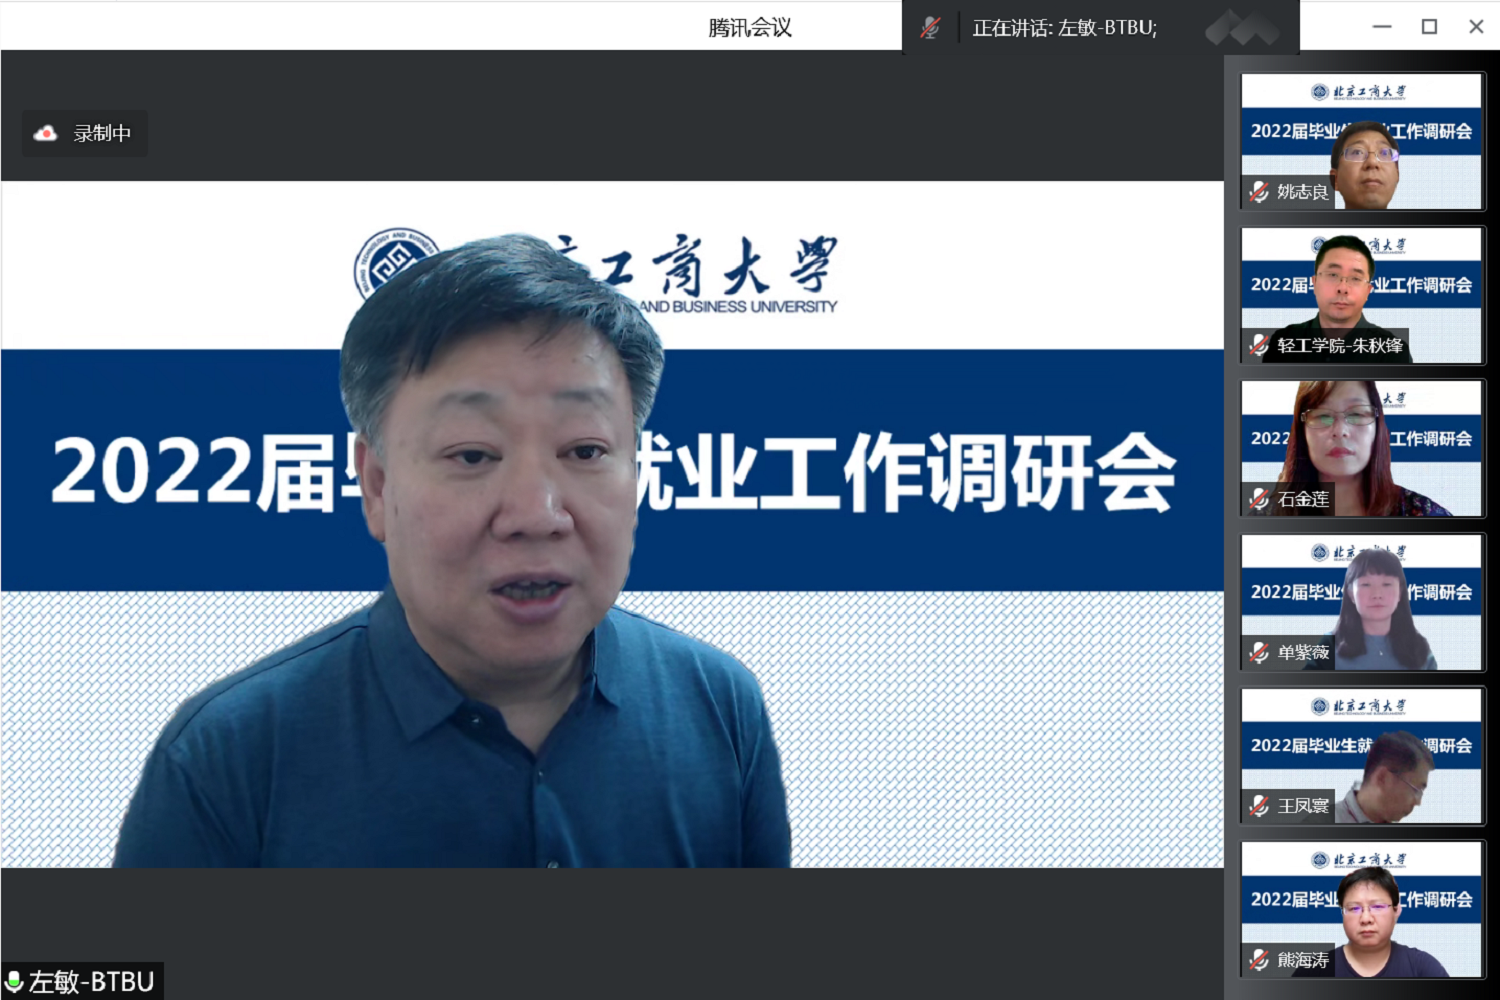Click the muted mic icon beside 姚志良
1500x1000 pixels.
(1259, 192)
